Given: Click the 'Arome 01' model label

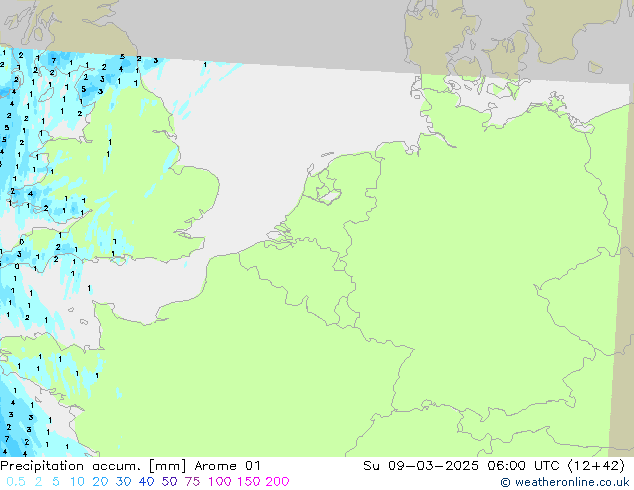Looking at the screenshot, I should (227, 466).
